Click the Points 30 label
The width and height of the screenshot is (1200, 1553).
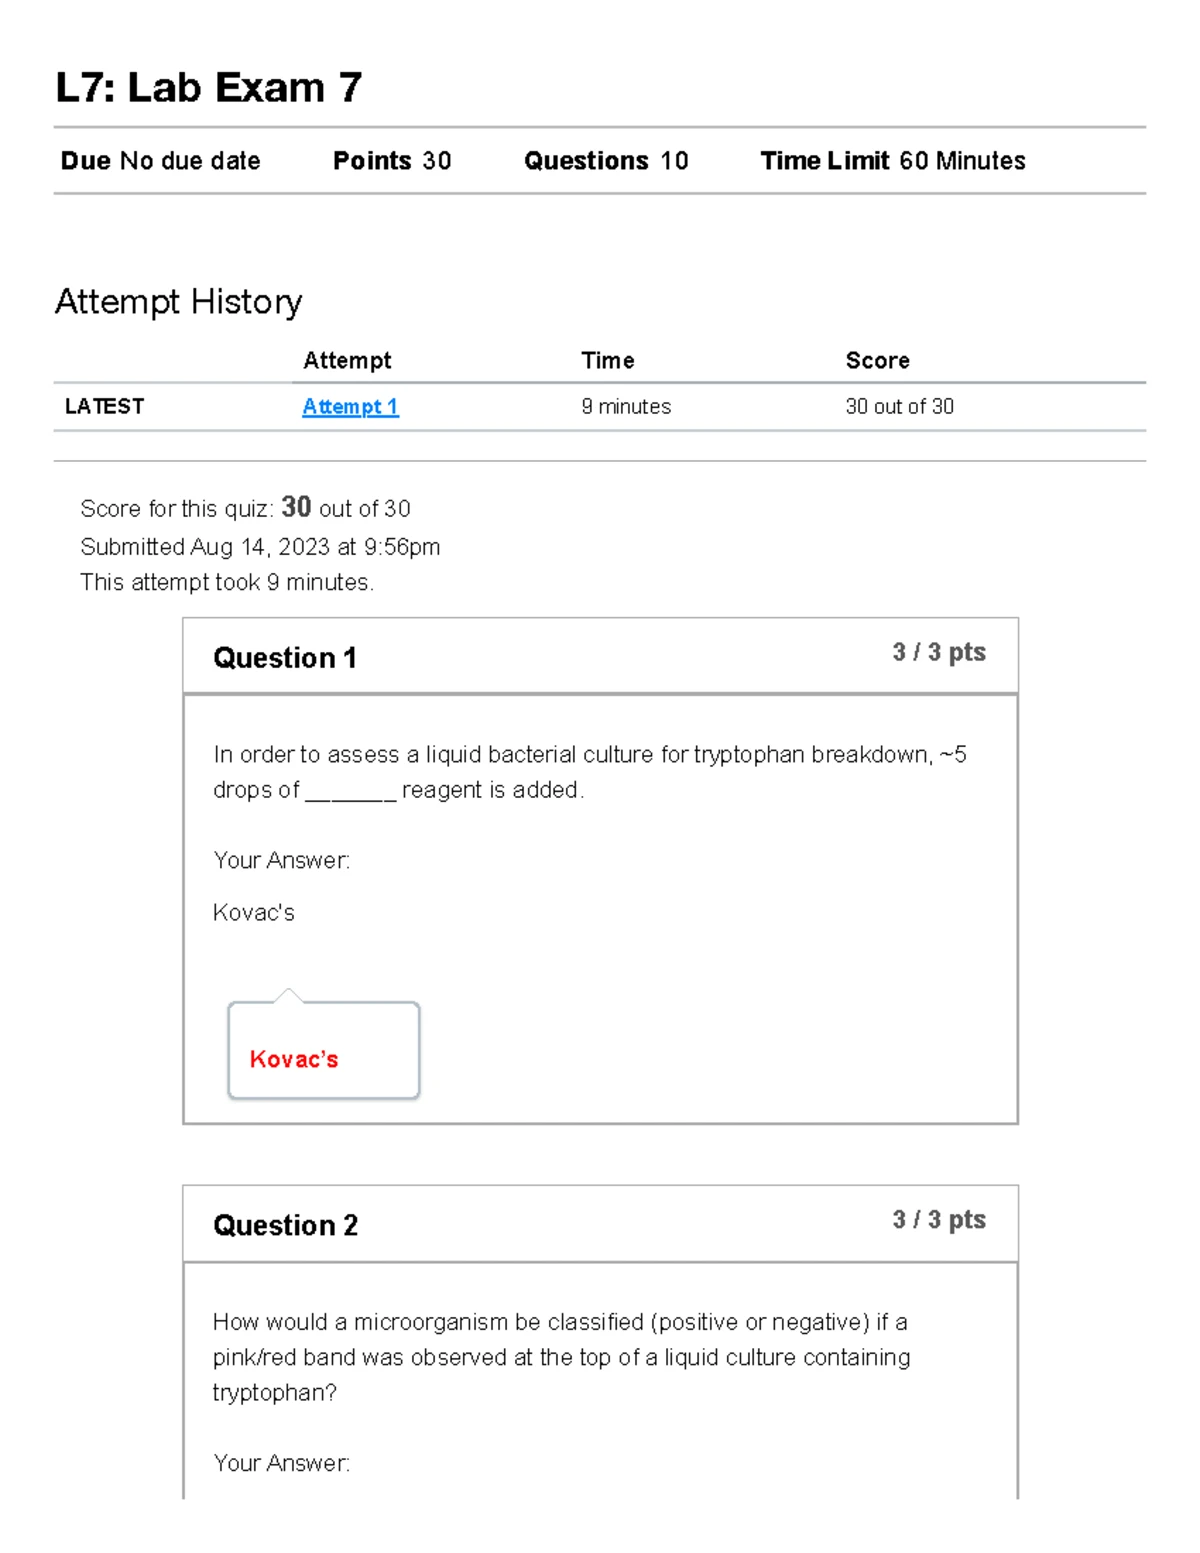pos(391,161)
